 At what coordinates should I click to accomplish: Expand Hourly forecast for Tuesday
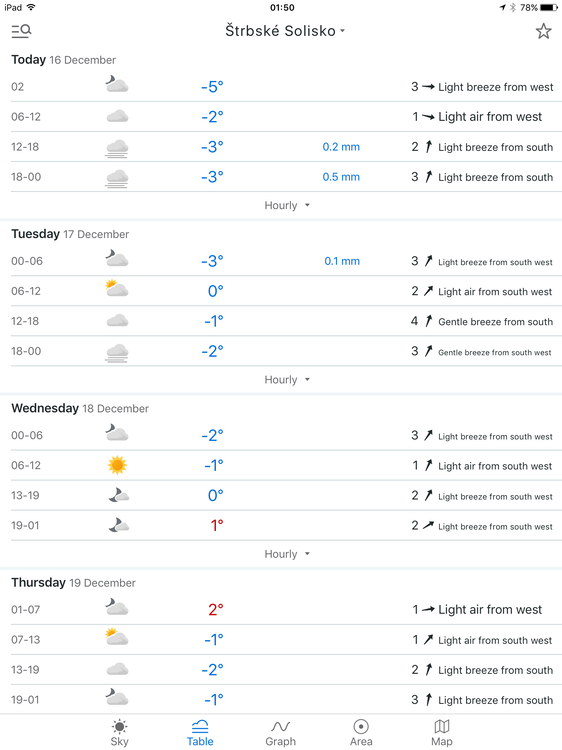point(287,380)
